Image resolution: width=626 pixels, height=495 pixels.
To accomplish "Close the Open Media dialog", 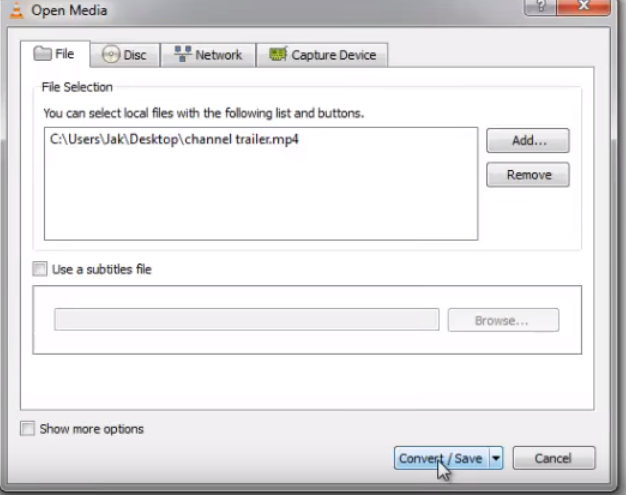I will 584,7.
